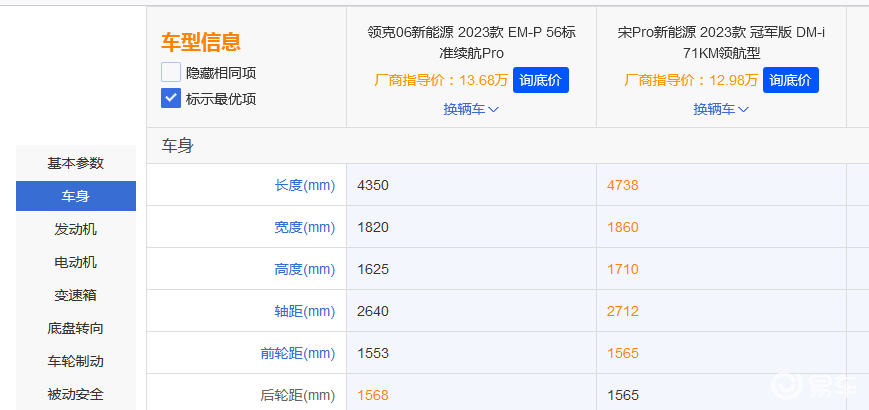The width and height of the screenshot is (869, 410).
Task: Select front track value 1553
Action: point(373,353)
